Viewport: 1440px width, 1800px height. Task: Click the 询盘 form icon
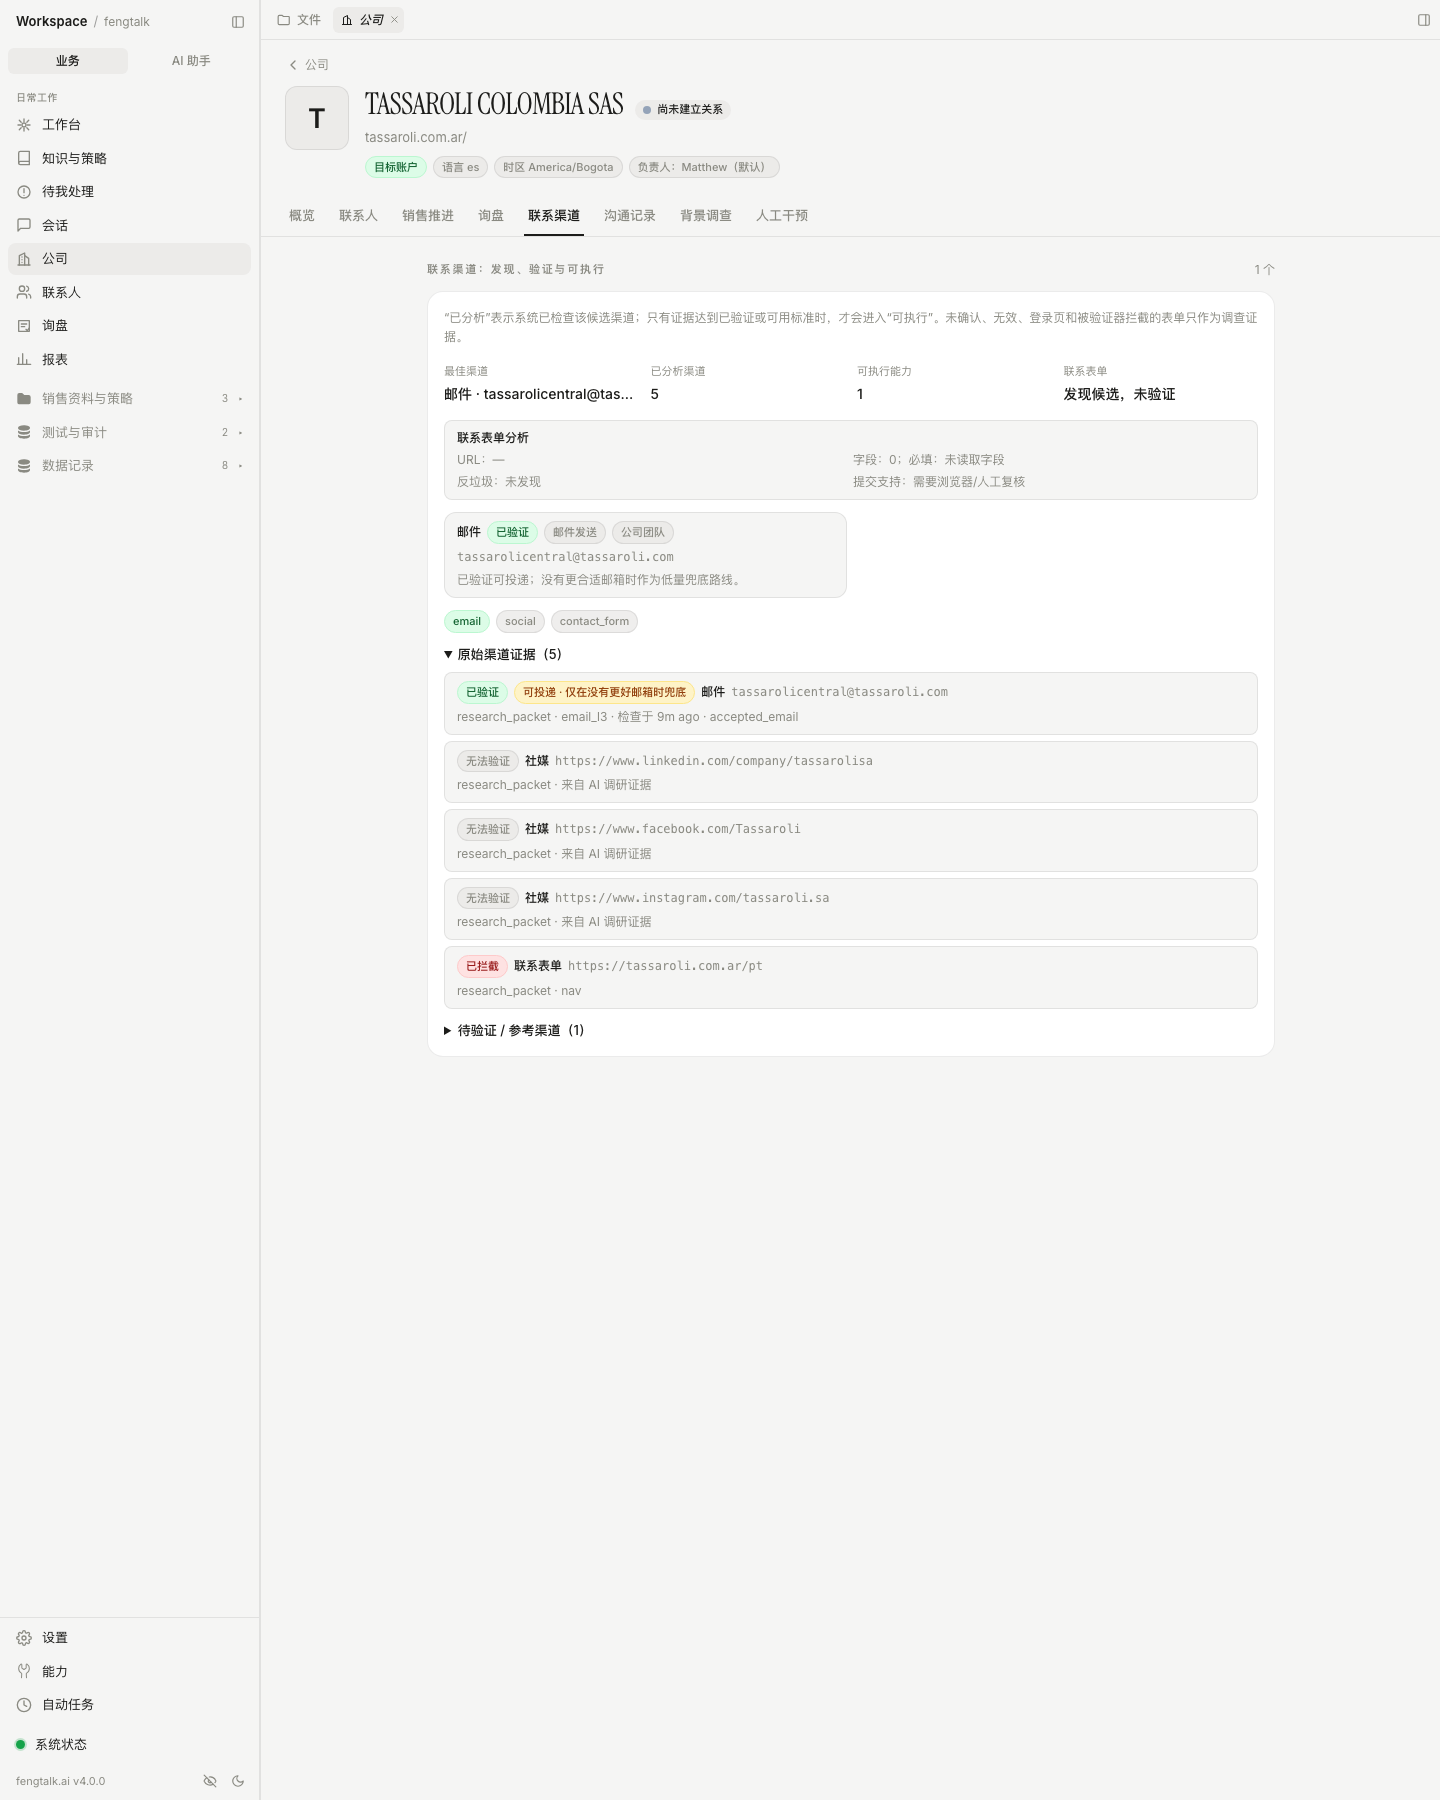coord(24,326)
